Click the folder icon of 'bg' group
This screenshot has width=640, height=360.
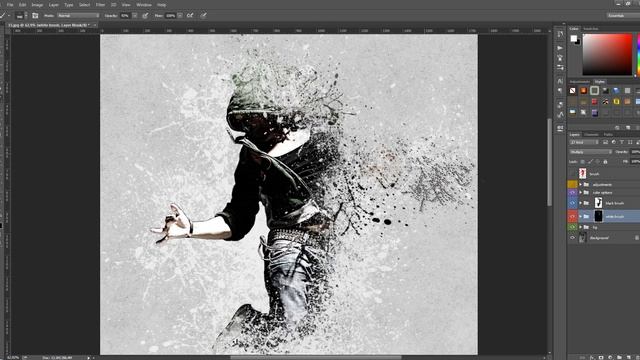[x=586, y=227]
